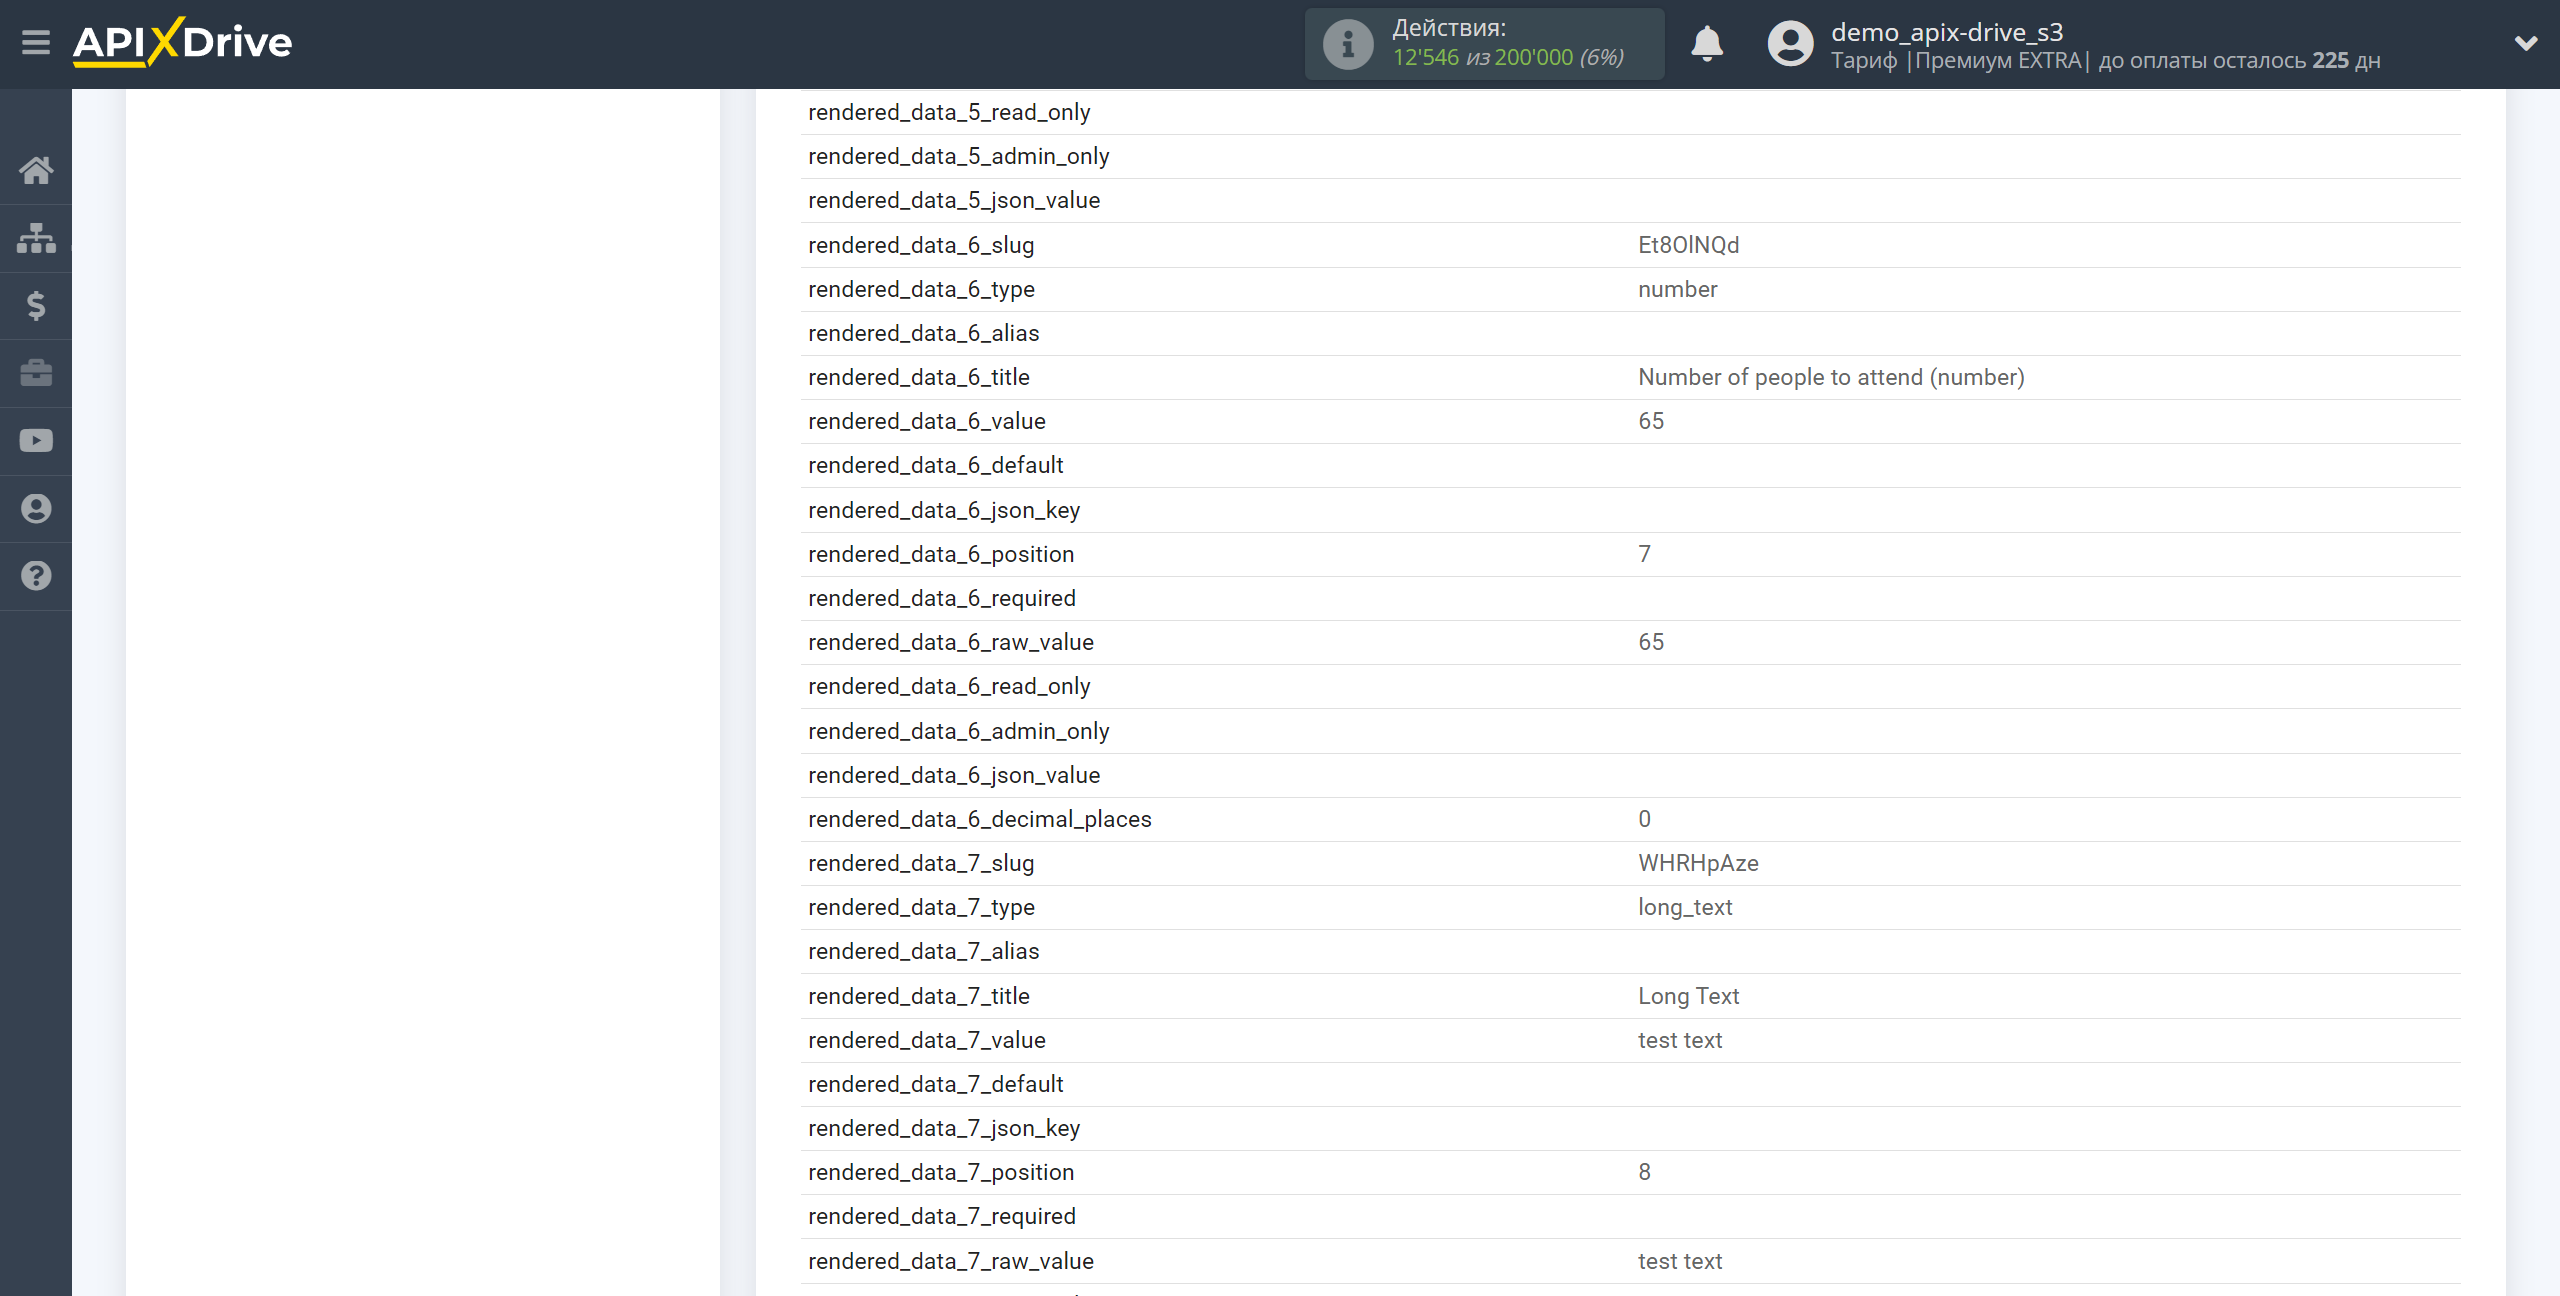The height and width of the screenshot is (1296, 2560).
Task: Select the rendered_data_6_title label
Action: point(918,377)
